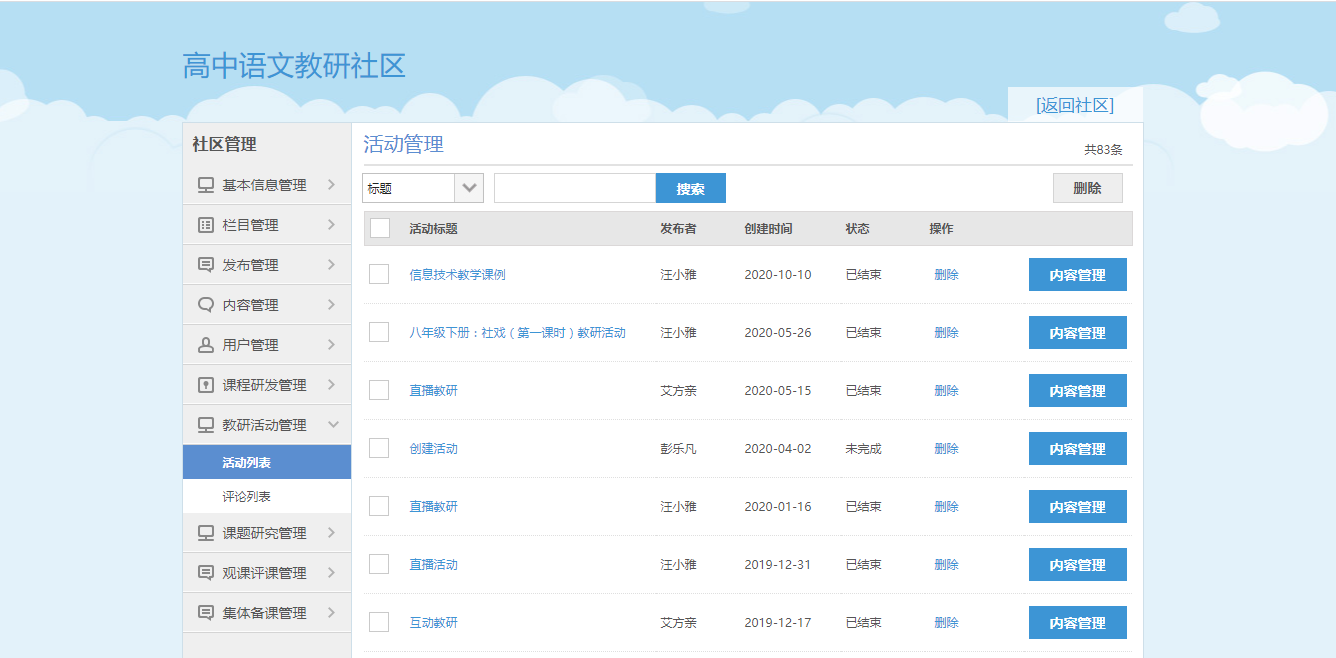
Task: Click the search keyword text box
Action: [x=575, y=188]
